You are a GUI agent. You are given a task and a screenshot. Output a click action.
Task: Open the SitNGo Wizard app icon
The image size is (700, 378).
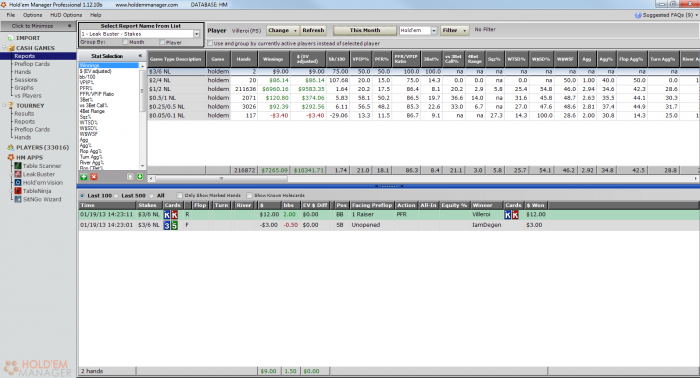pos(18,199)
